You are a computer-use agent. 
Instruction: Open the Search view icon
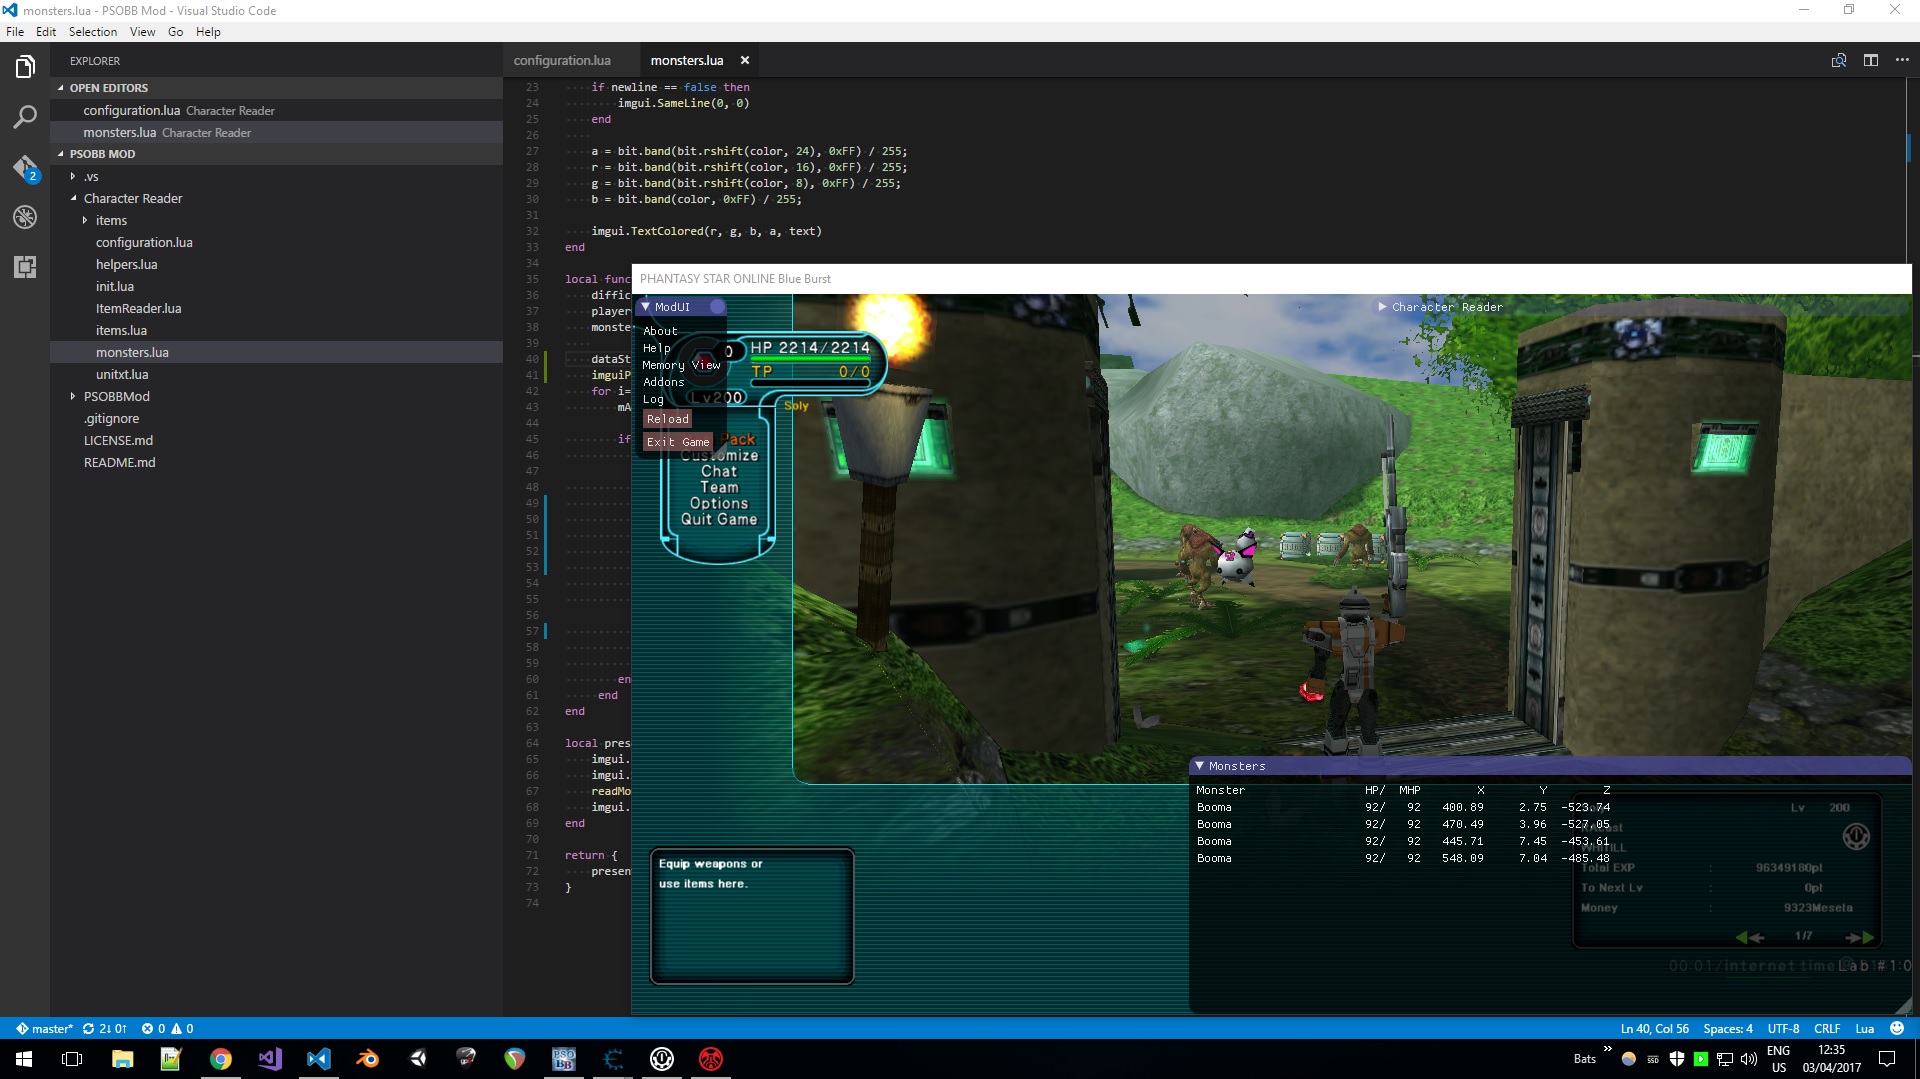(25, 117)
